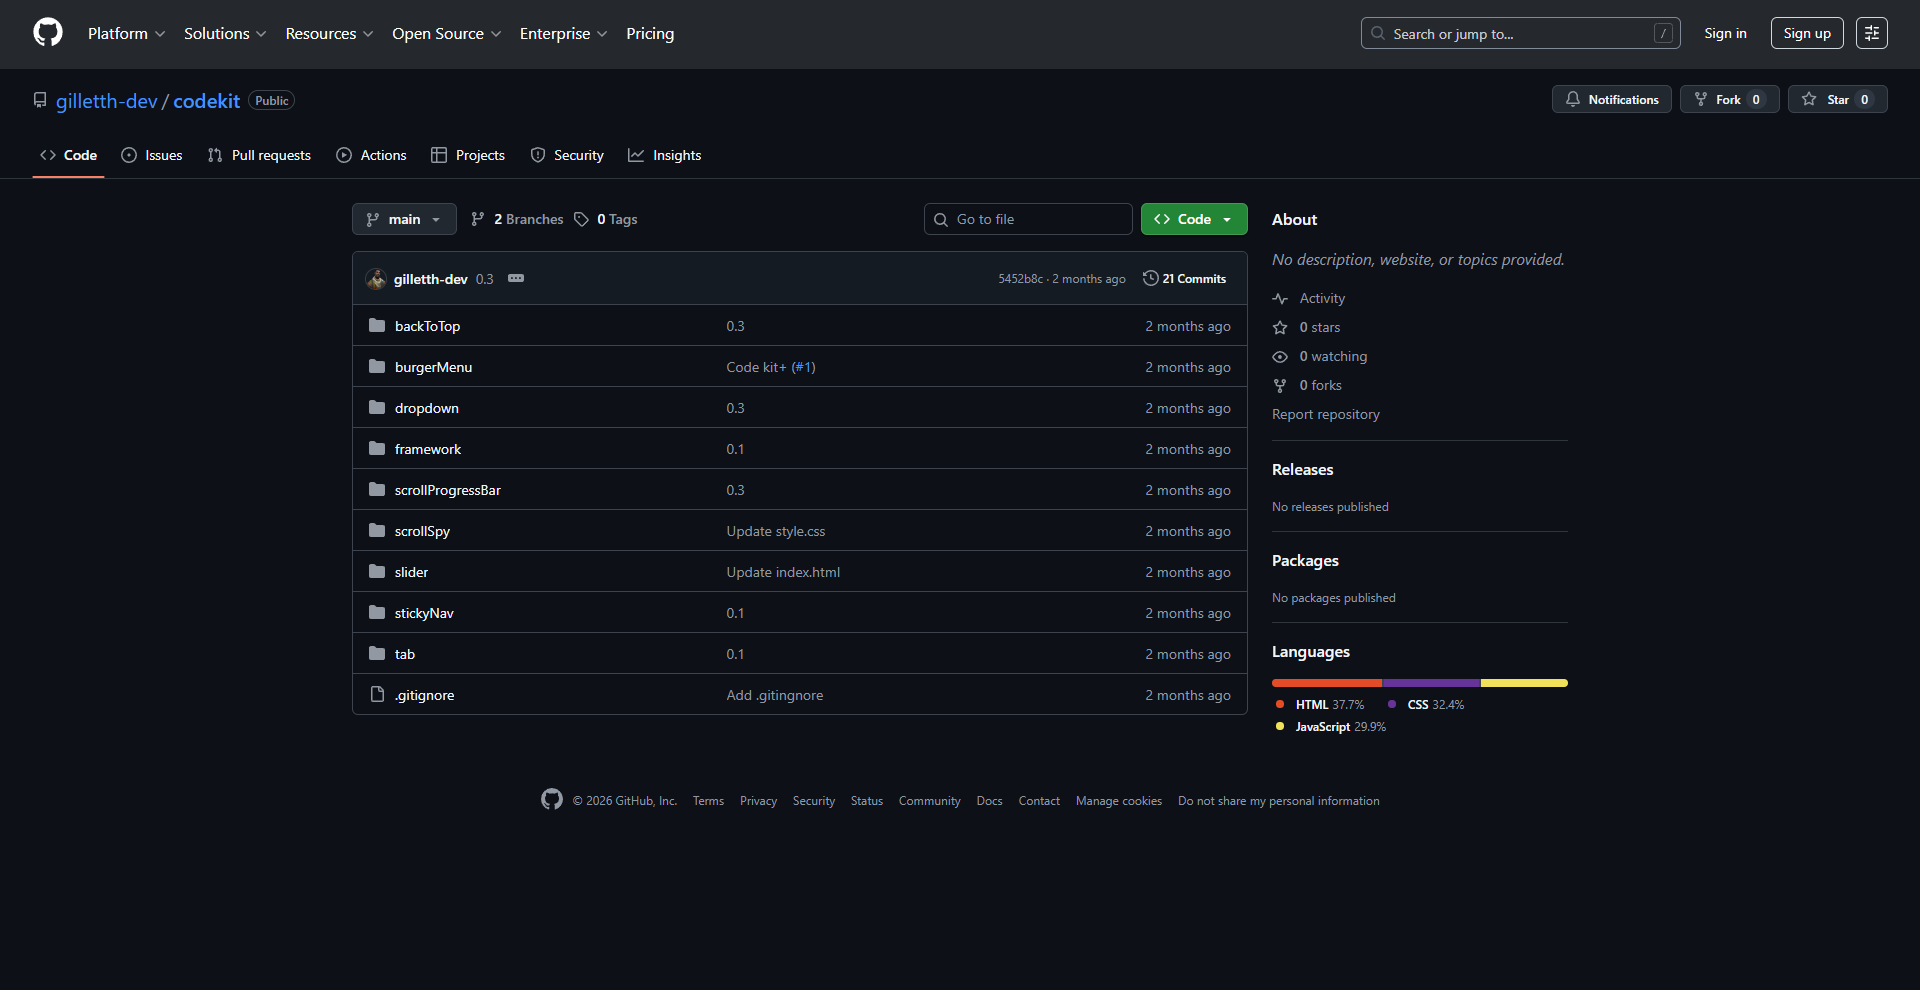View the 2 Branches list
The image size is (1920, 990).
tap(516, 219)
